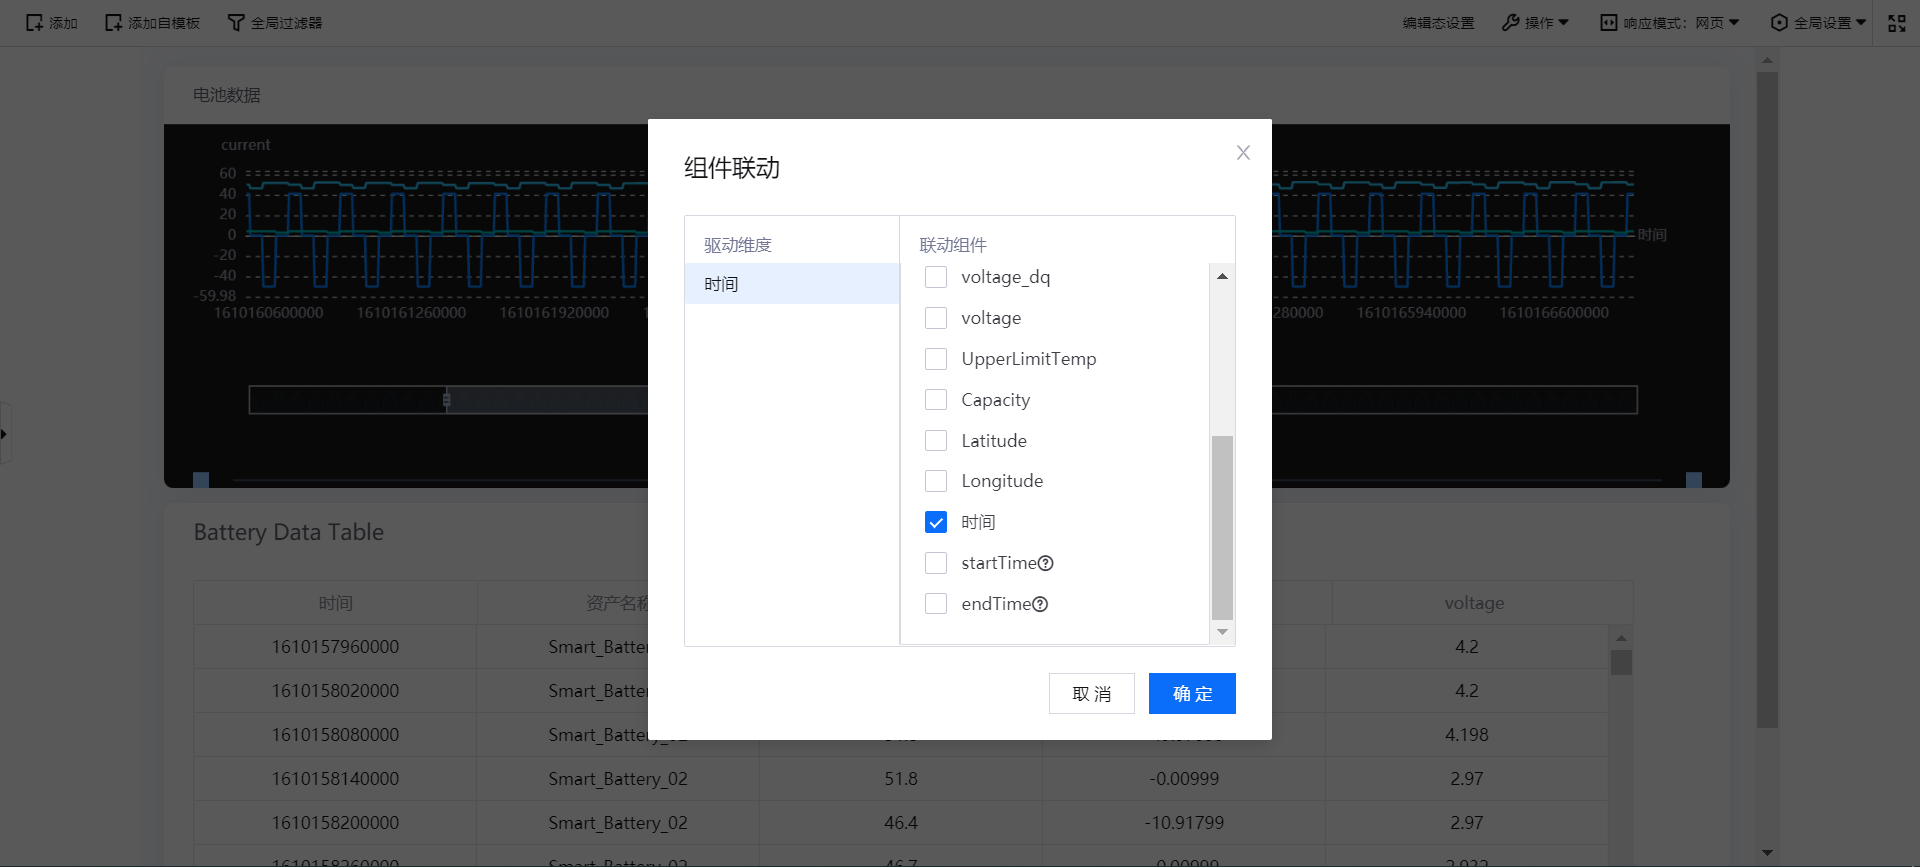The image size is (1920, 867).
Task: Click the 确定 confirm button
Action: pyautogui.click(x=1192, y=693)
